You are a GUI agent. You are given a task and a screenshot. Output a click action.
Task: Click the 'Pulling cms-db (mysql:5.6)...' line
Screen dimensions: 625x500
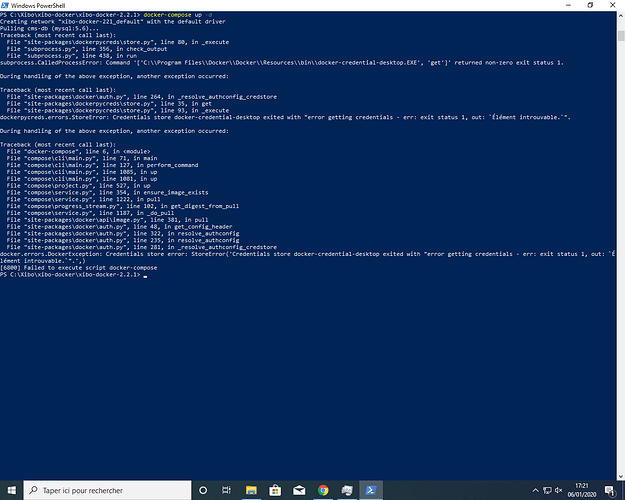49,28
